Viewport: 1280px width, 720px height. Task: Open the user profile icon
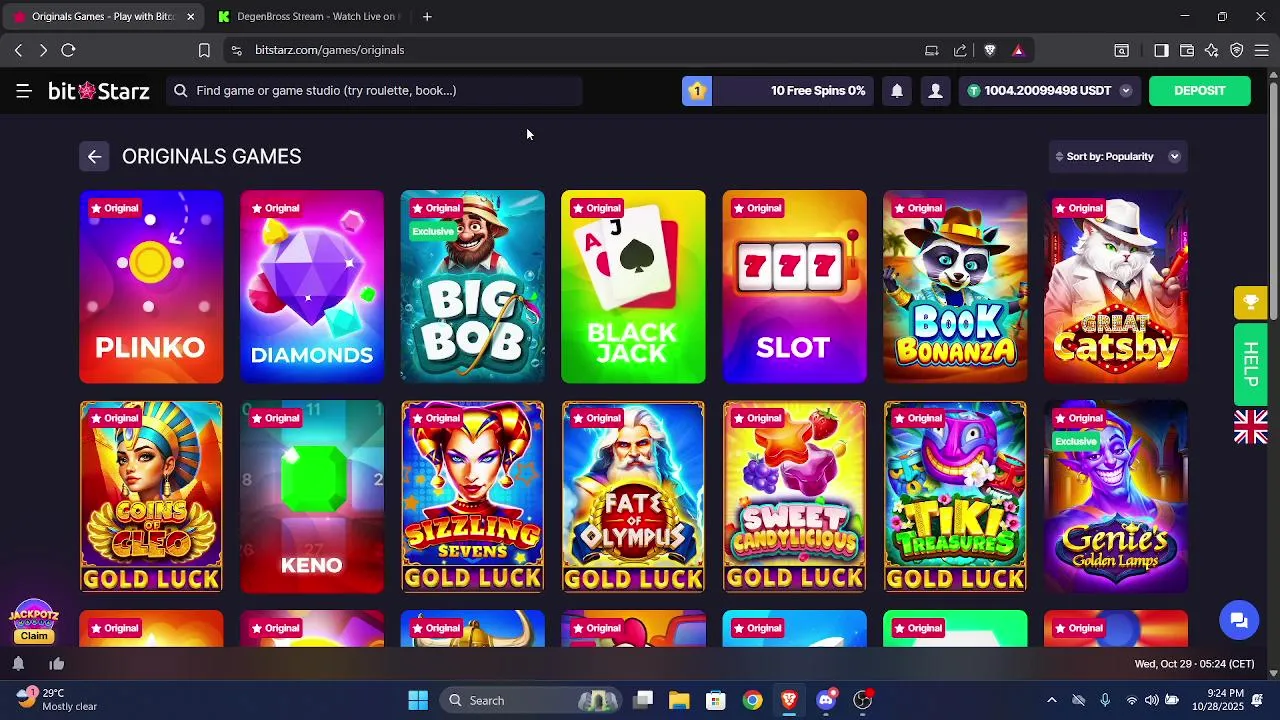pyautogui.click(x=935, y=91)
